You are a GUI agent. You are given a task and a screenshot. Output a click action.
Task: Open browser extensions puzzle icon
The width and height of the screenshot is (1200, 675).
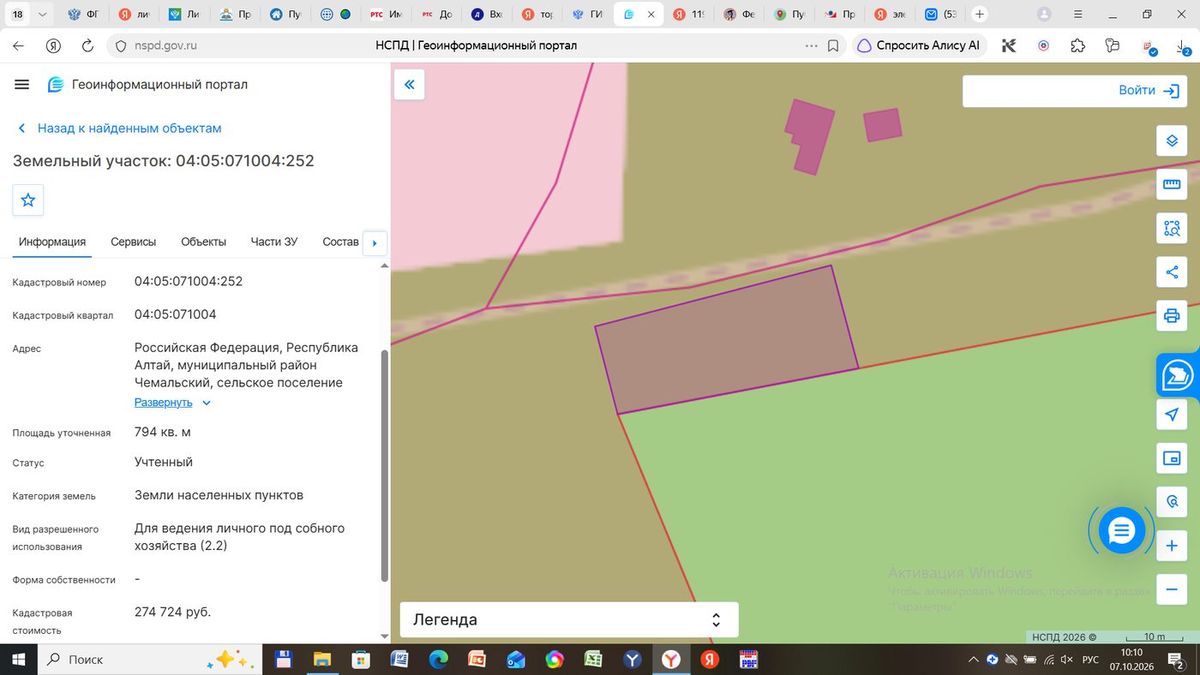[1077, 45]
